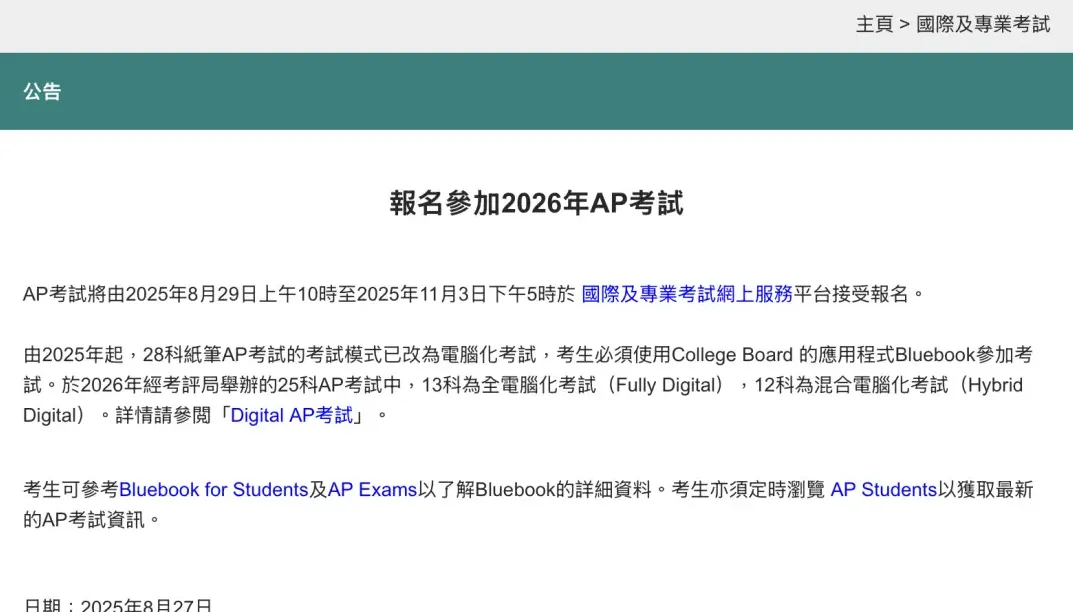Viewport: 1073px width, 612px height.
Task: Open the 國際及專業考試網上服務 link
Action: (686, 294)
